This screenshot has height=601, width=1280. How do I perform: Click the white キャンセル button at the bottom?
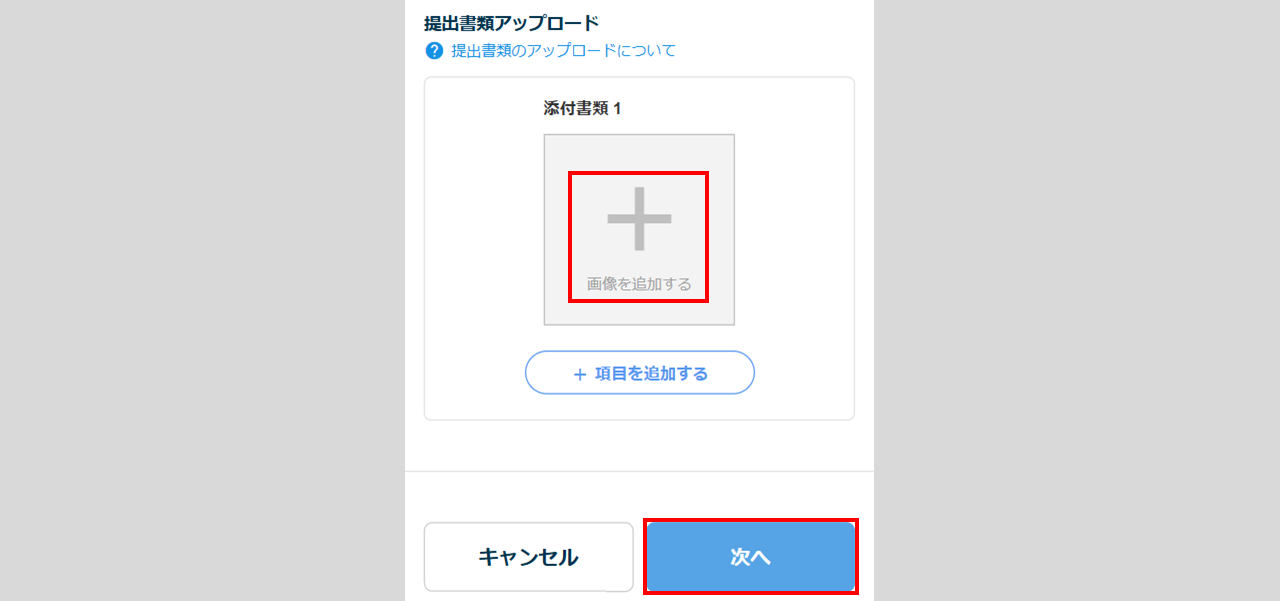[x=529, y=557]
